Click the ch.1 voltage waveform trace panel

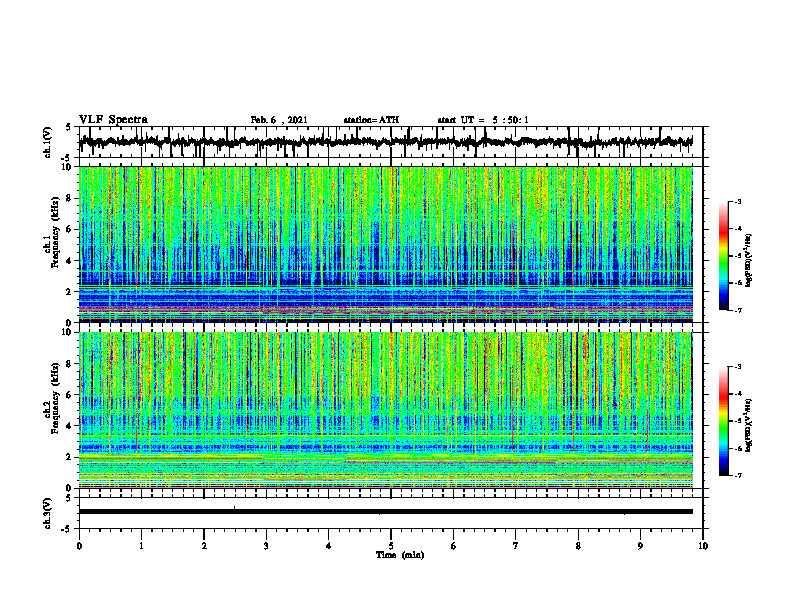tap(390, 142)
